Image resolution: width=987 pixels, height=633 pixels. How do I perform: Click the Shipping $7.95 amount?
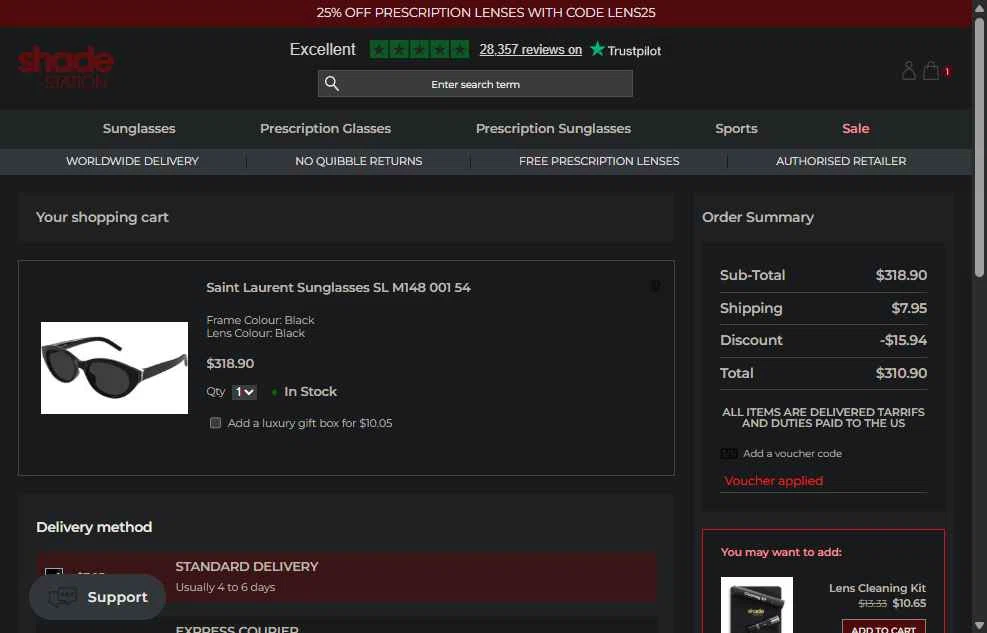tap(909, 308)
